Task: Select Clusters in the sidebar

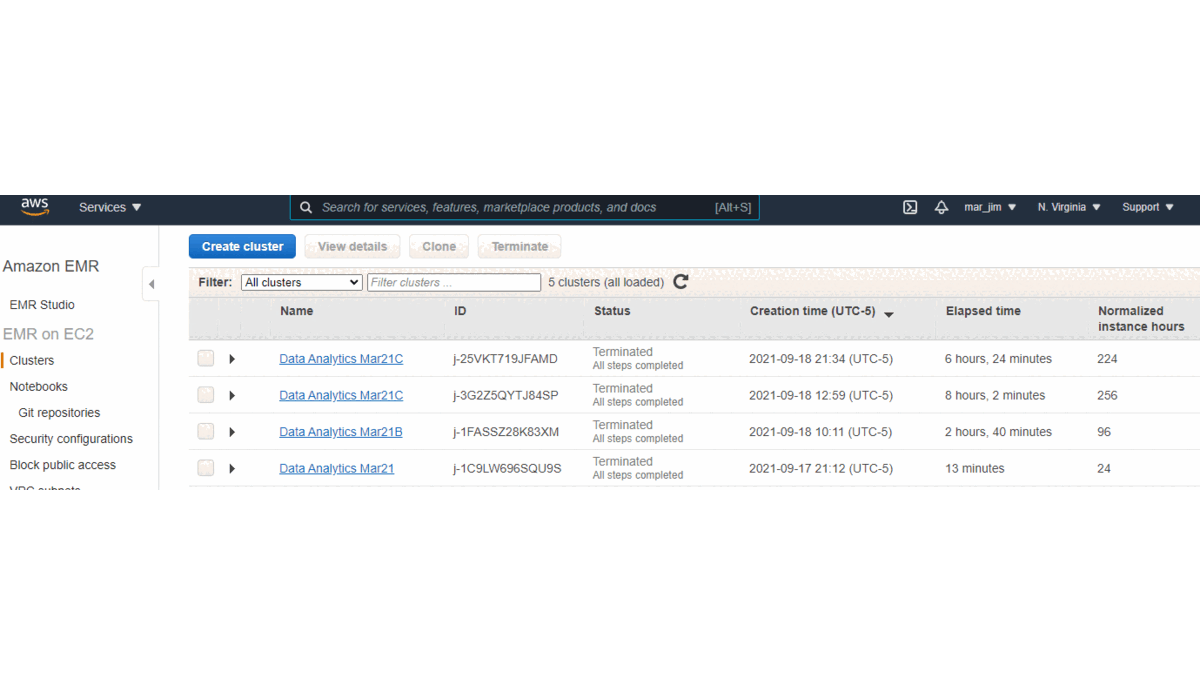Action: [32, 360]
